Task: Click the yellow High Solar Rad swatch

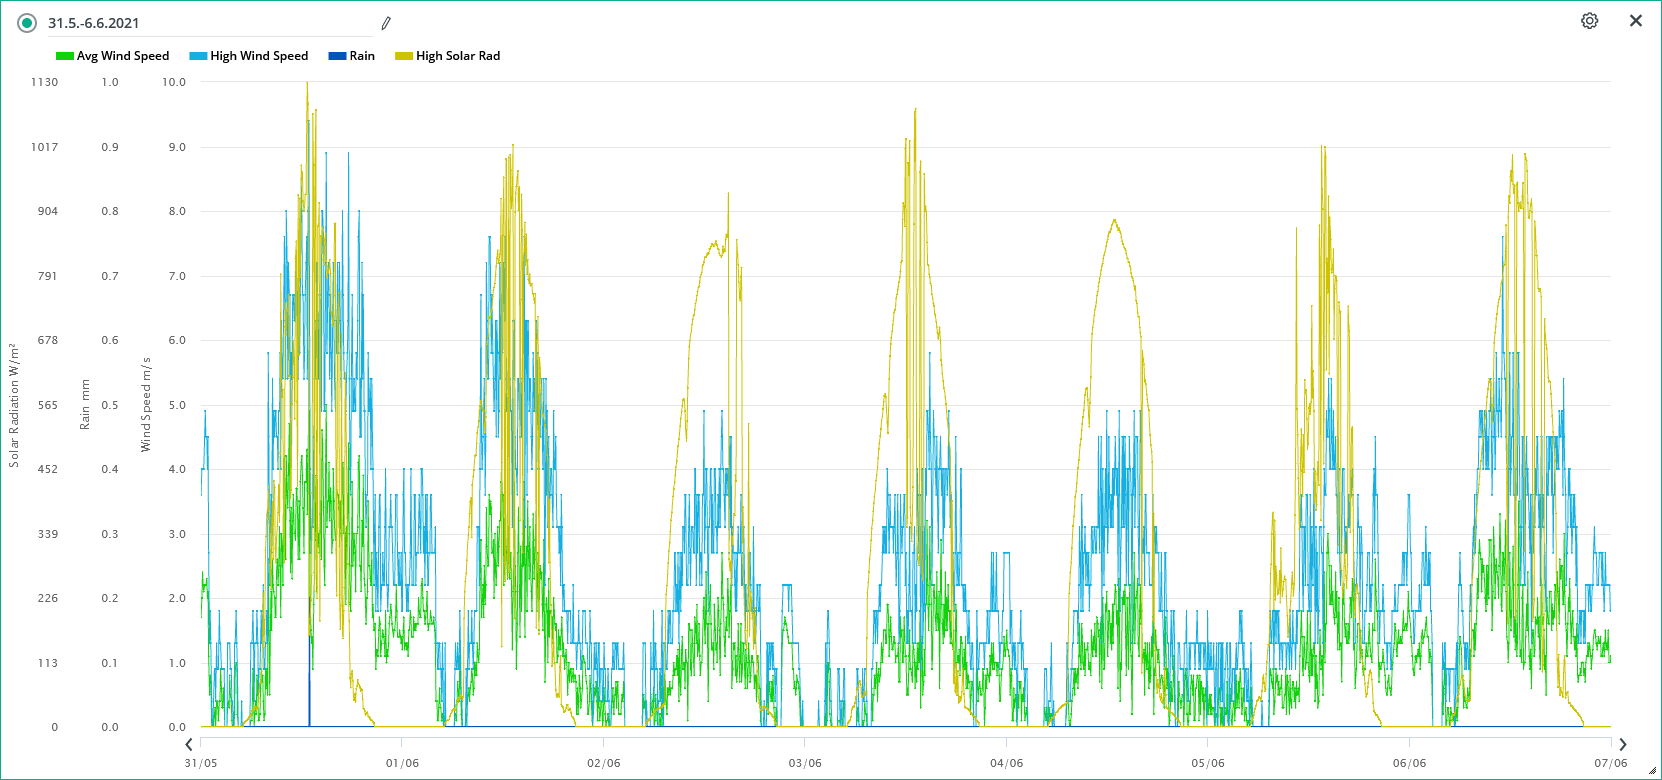Action: pyautogui.click(x=404, y=56)
